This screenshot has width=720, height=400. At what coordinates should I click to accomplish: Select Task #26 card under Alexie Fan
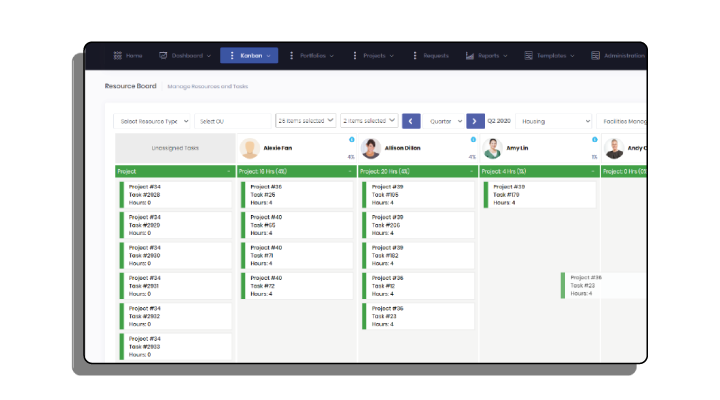(x=297, y=195)
